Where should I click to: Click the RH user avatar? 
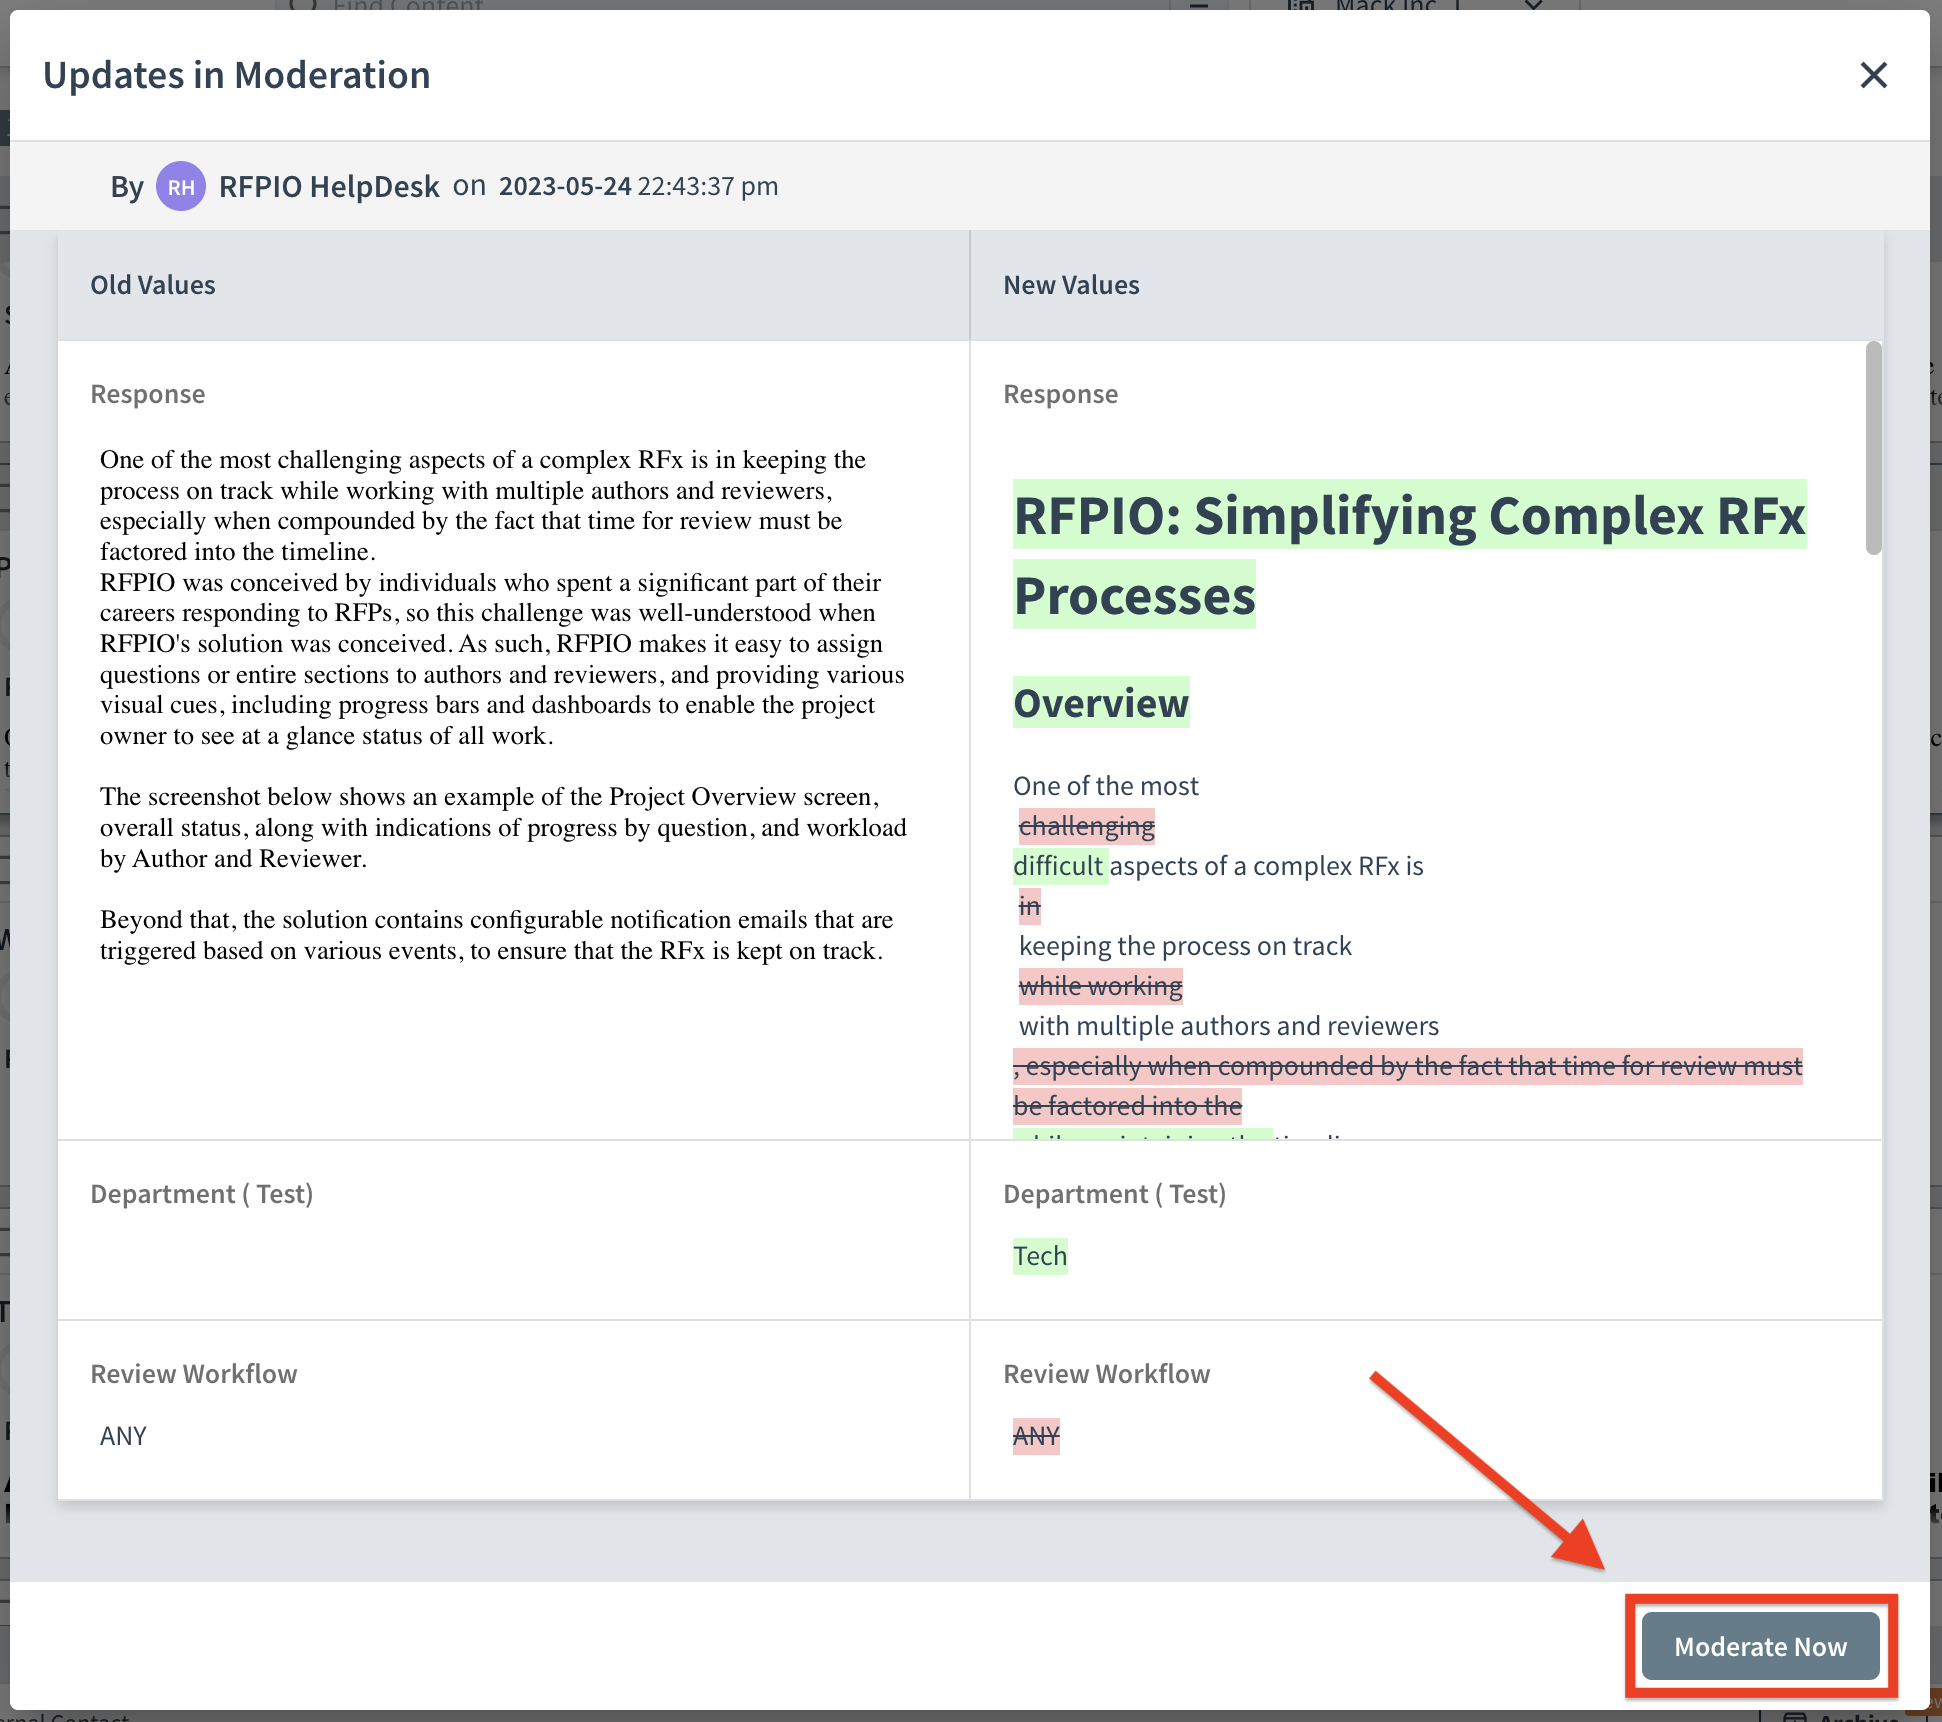coord(181,186)
